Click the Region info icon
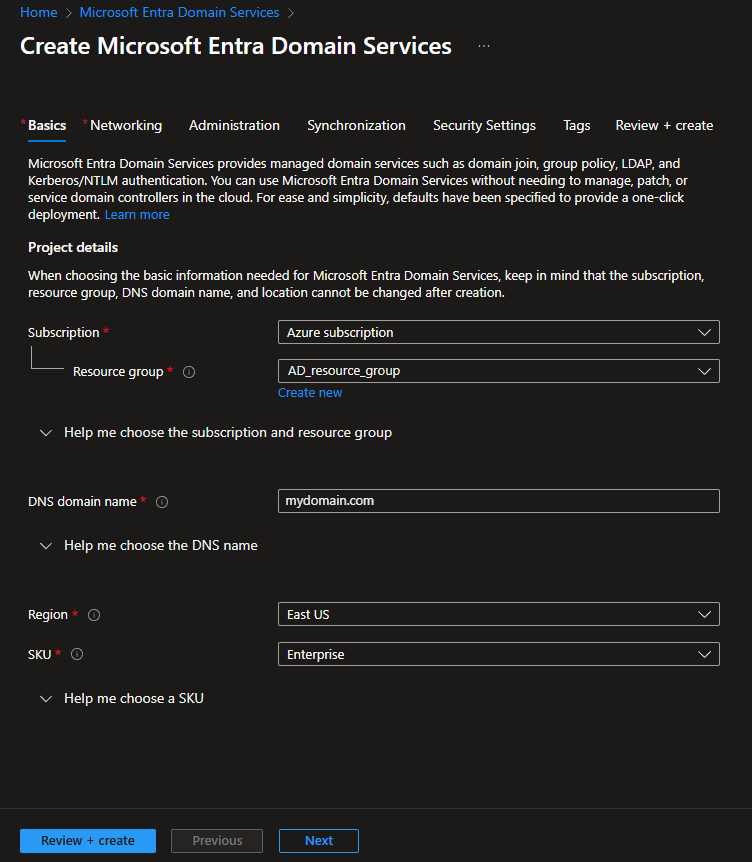Viewport: 752px width, 862px height. tap(94, 615)
